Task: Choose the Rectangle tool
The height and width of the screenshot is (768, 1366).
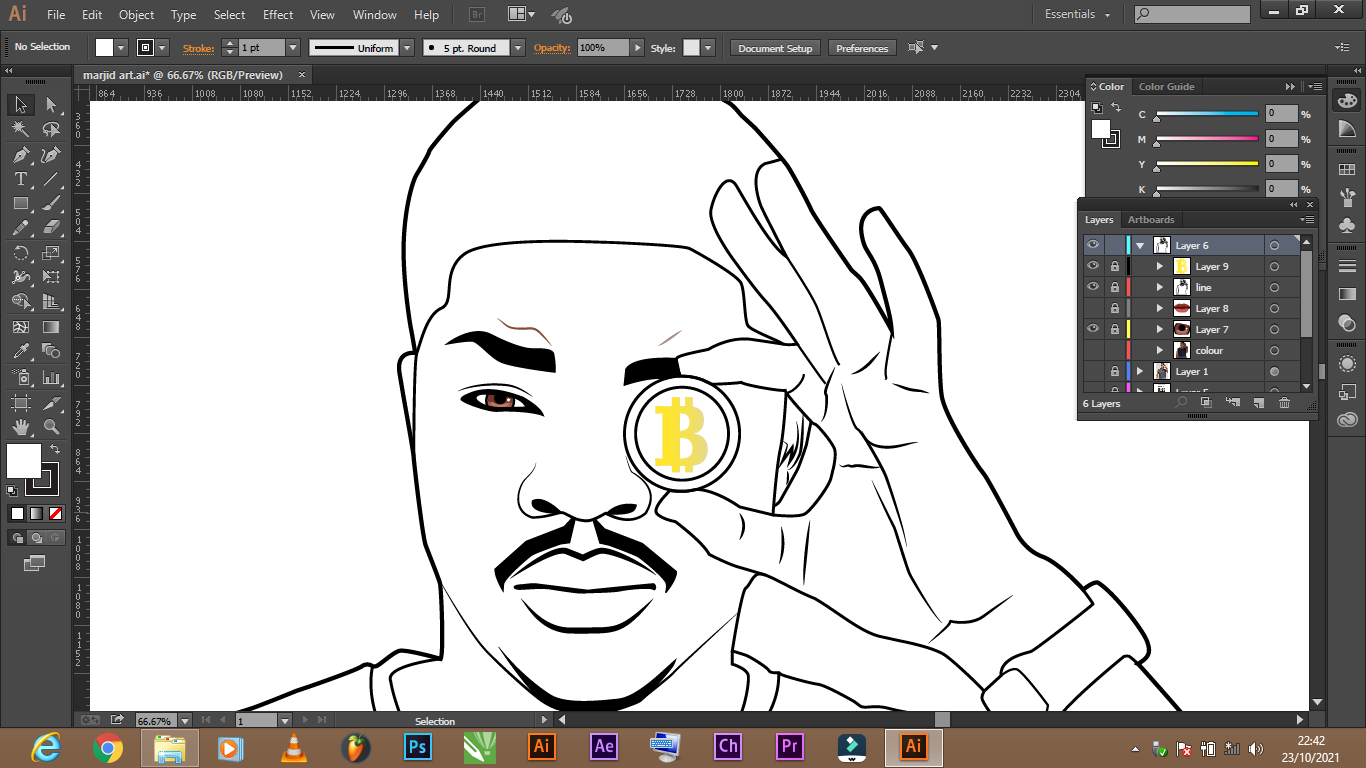Action: (x=20, y=204)
